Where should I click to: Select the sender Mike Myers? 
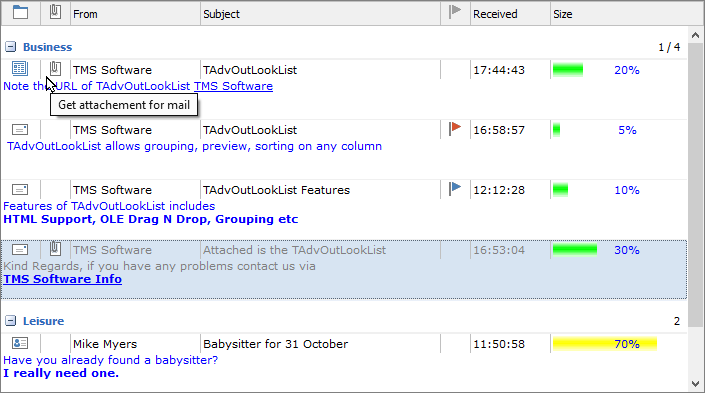105,344
